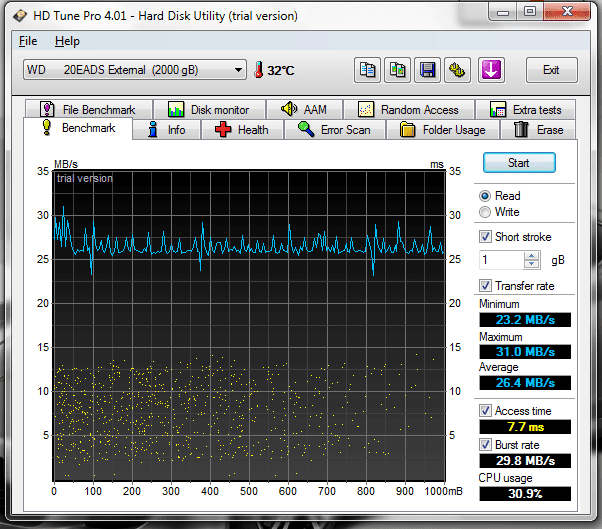
Task: Open the Error Scan tab with magnifier icon
Action: [x=334, y=130]
